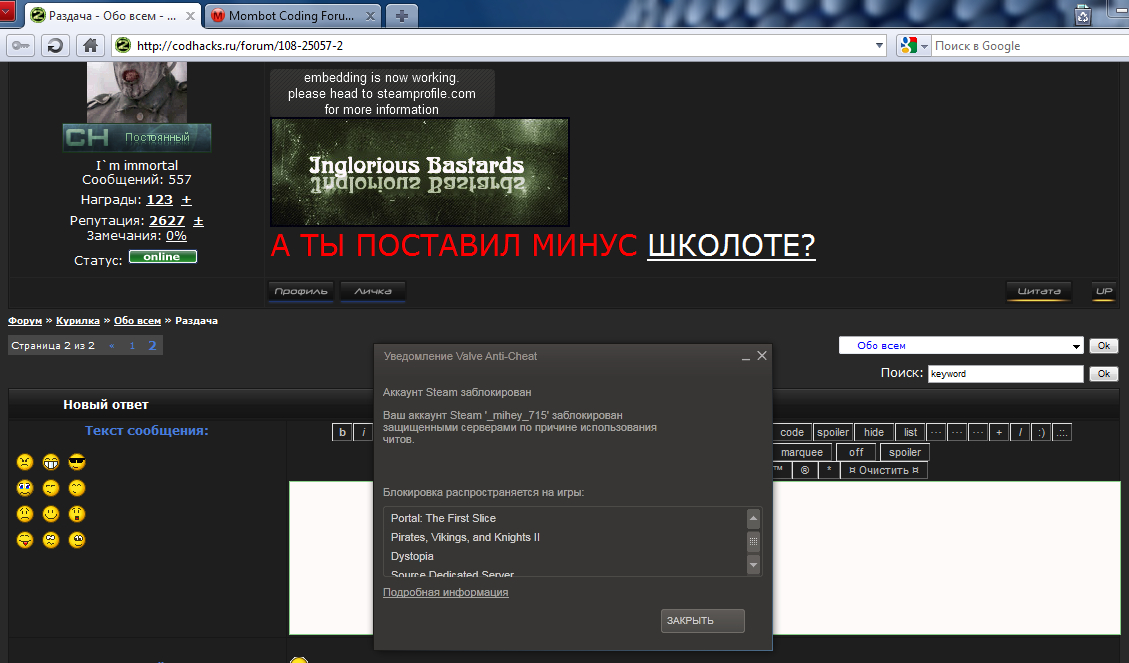1129x663 pixels.
Task: Switch to the Mombot Coding Forum tab
Action: (x=292, y=16)
